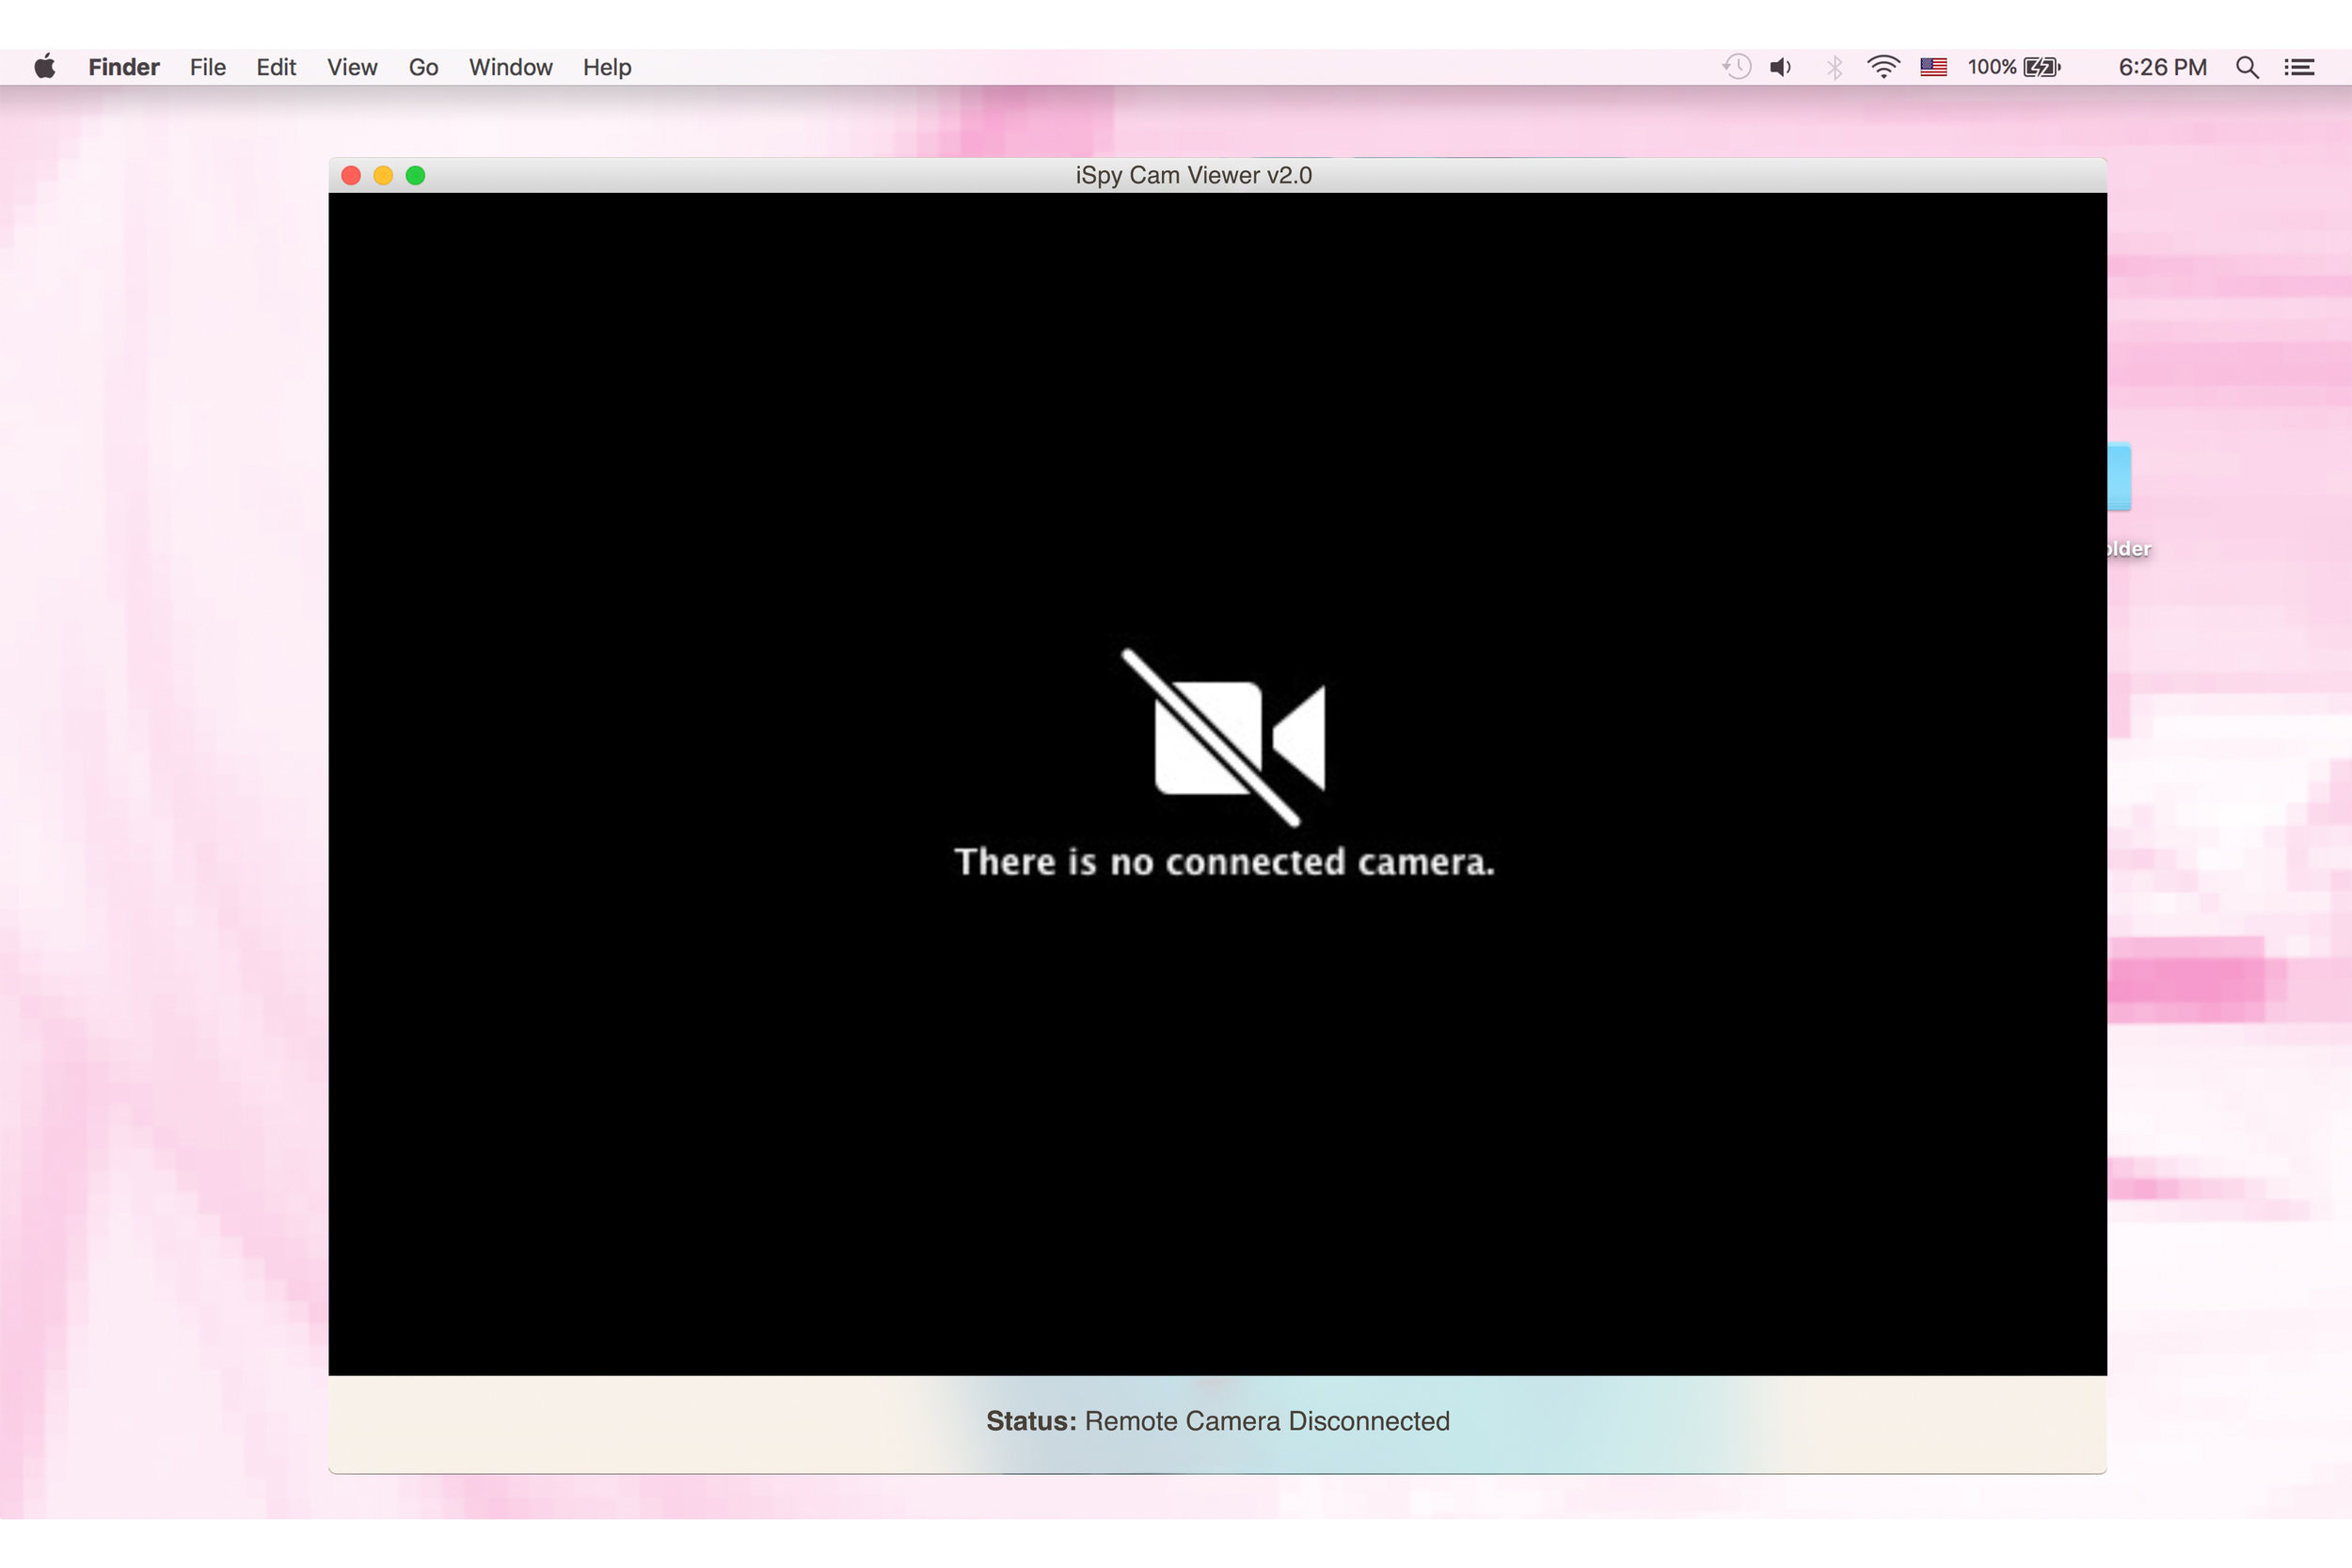The height and width of the screenshot is (1568, 2352).
Task: Click "There is no connected camera." message
Action: (1224, 861)
